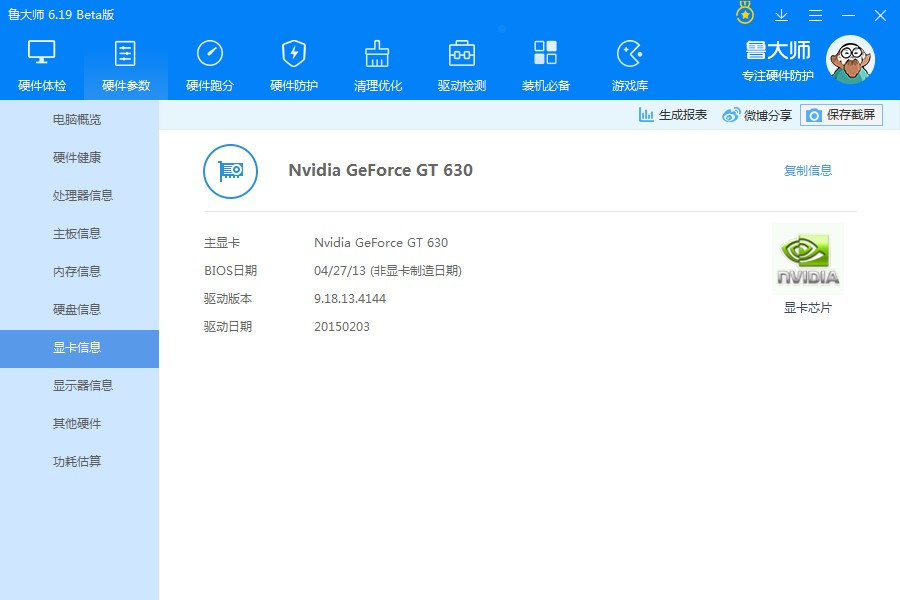The height and width of the screenshot is (600, 900).
Task: Select 电脑概览 in the sidebar
Action: (x=79, y=119)
